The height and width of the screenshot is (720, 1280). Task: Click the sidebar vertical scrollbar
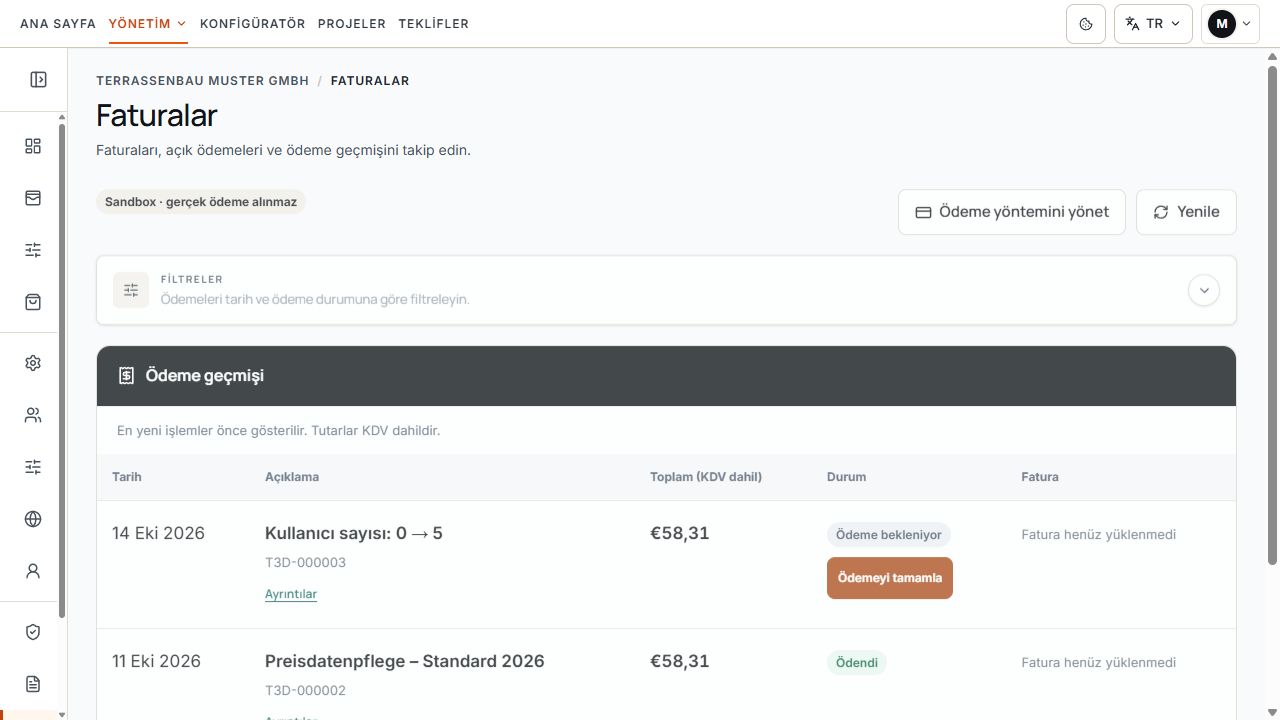point(62,370)
